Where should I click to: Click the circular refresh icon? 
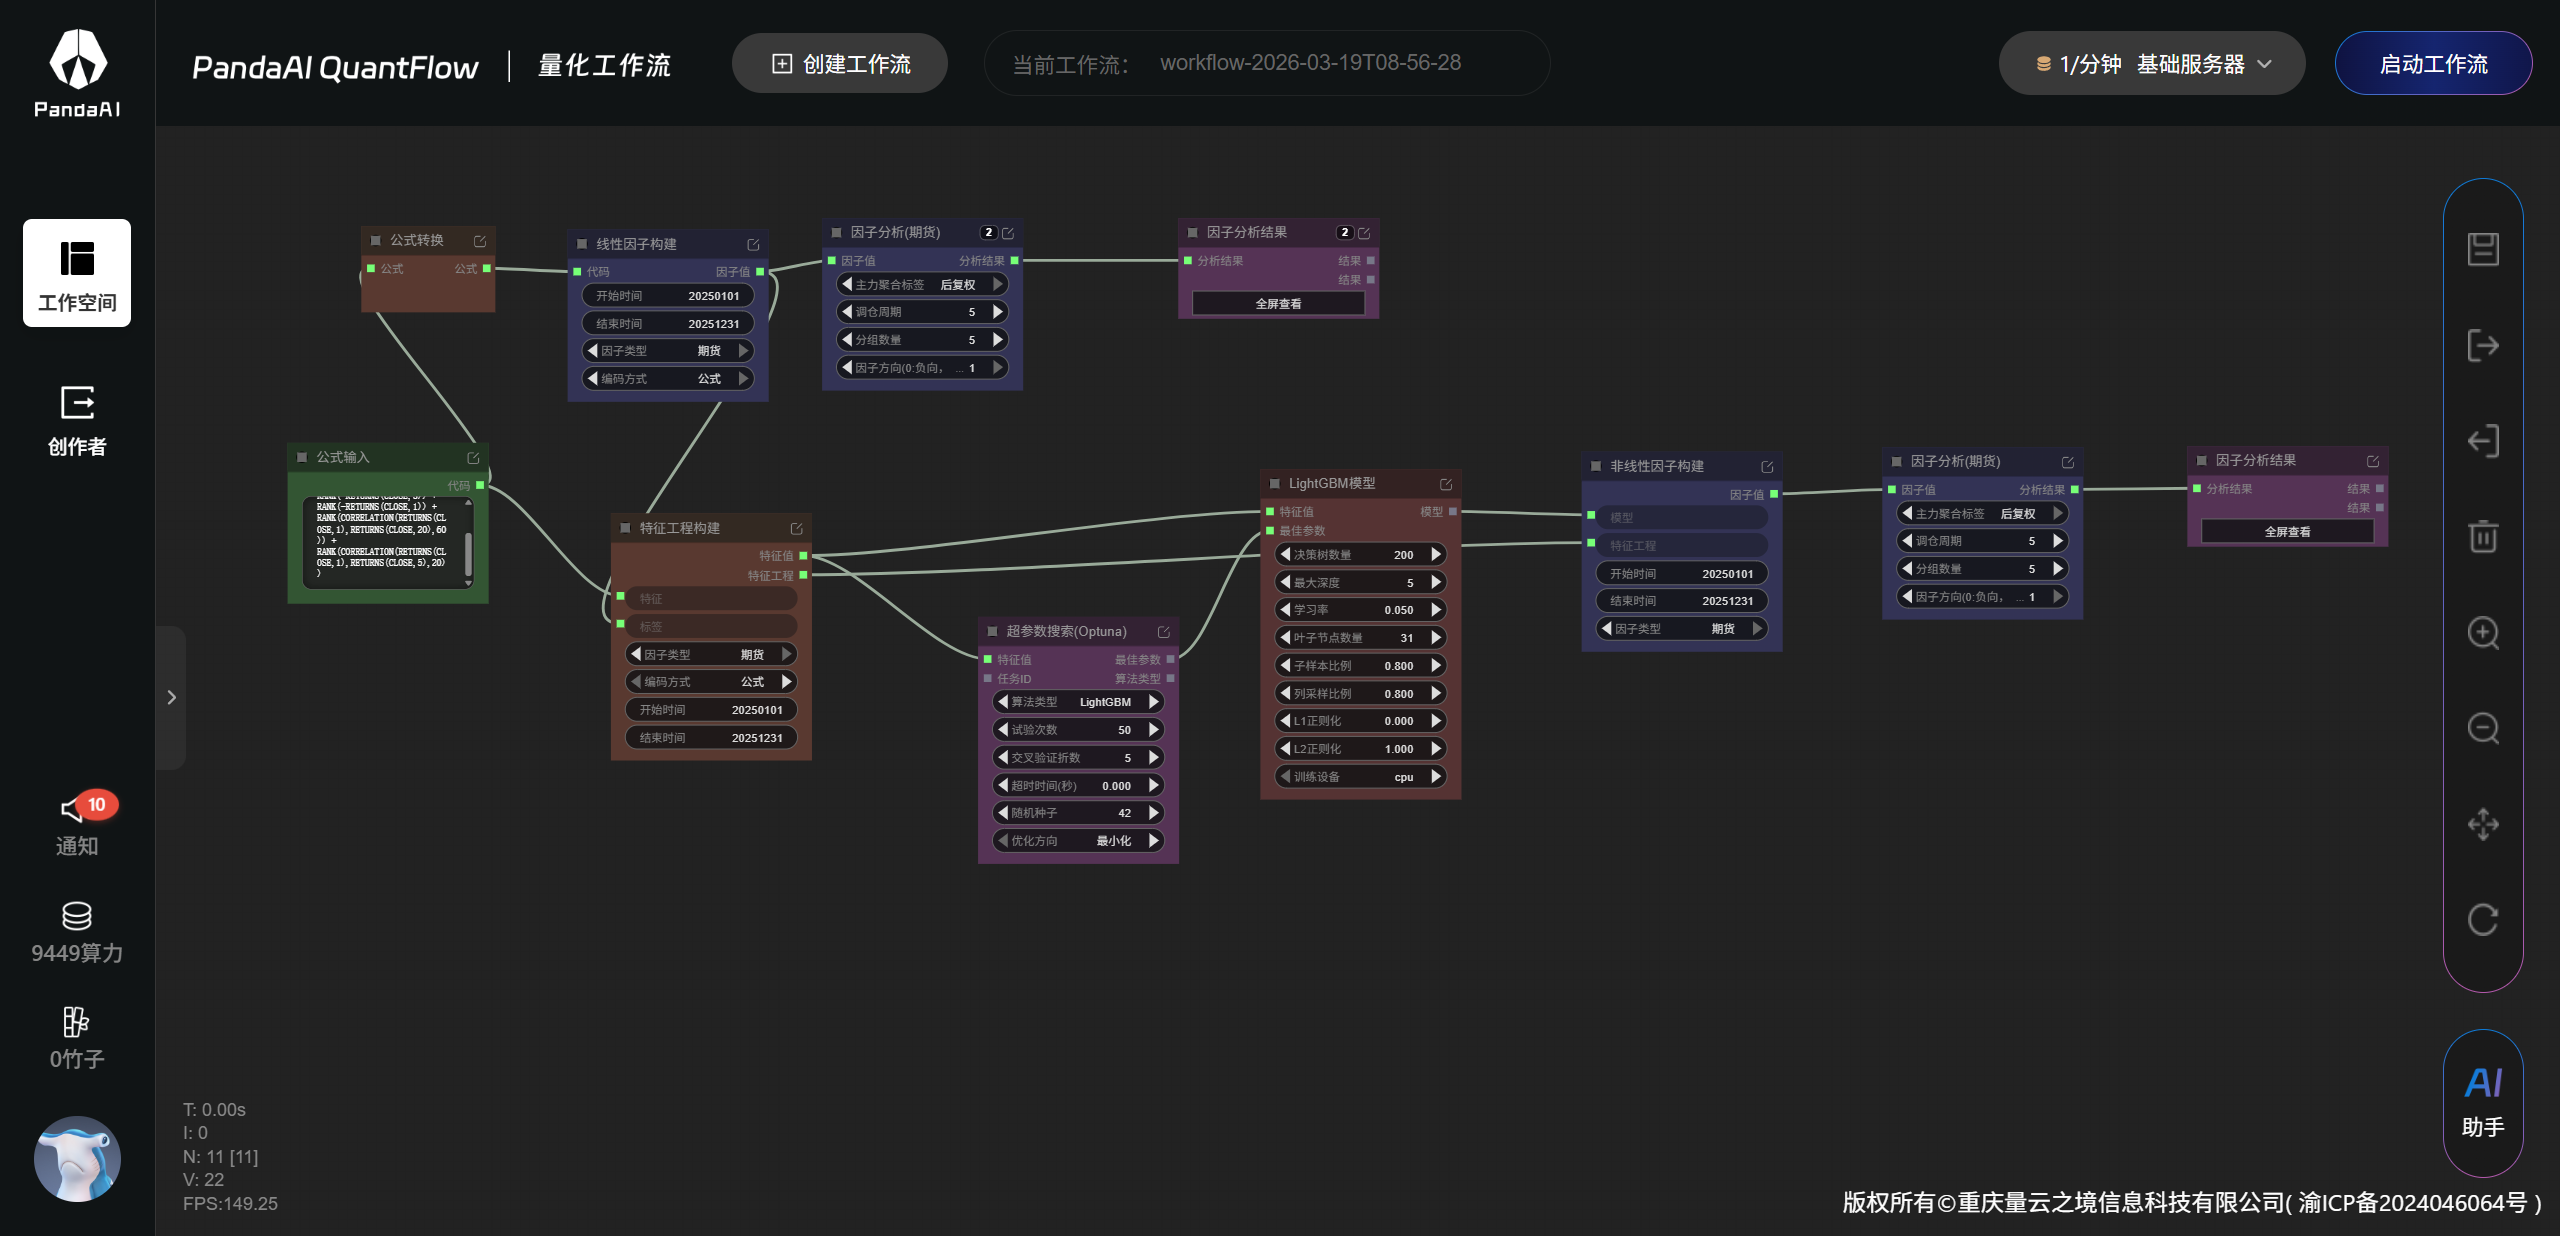[x=2483, y=919]
